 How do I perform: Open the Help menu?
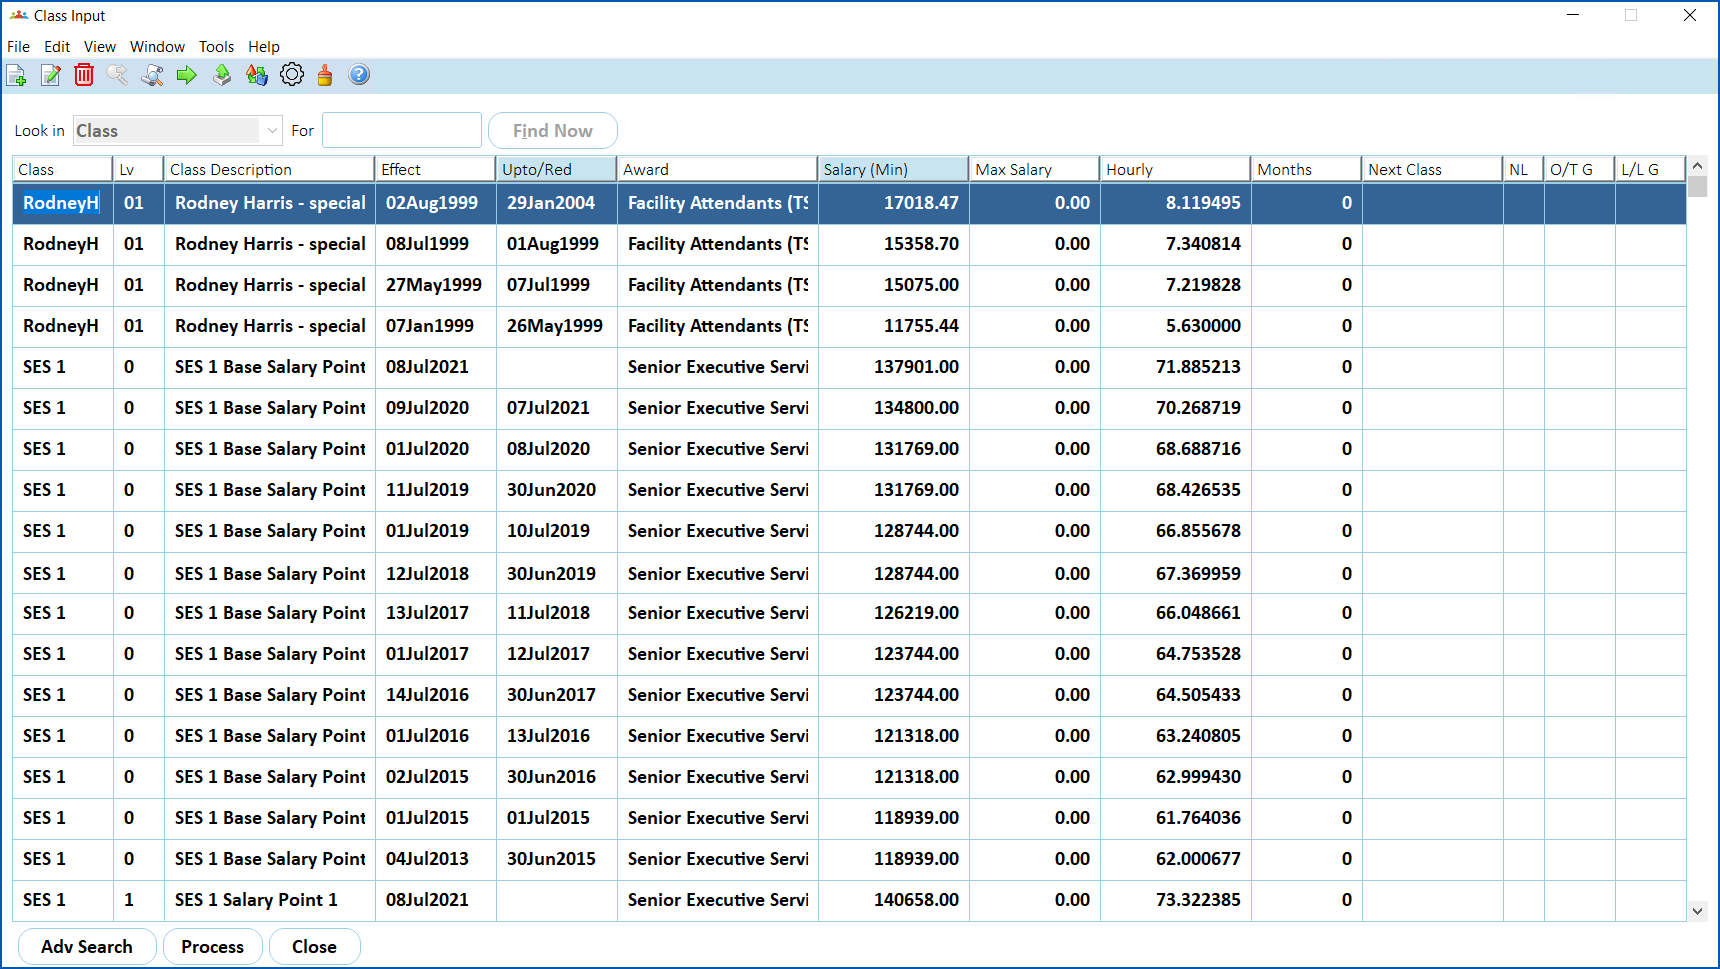(264, 47)
